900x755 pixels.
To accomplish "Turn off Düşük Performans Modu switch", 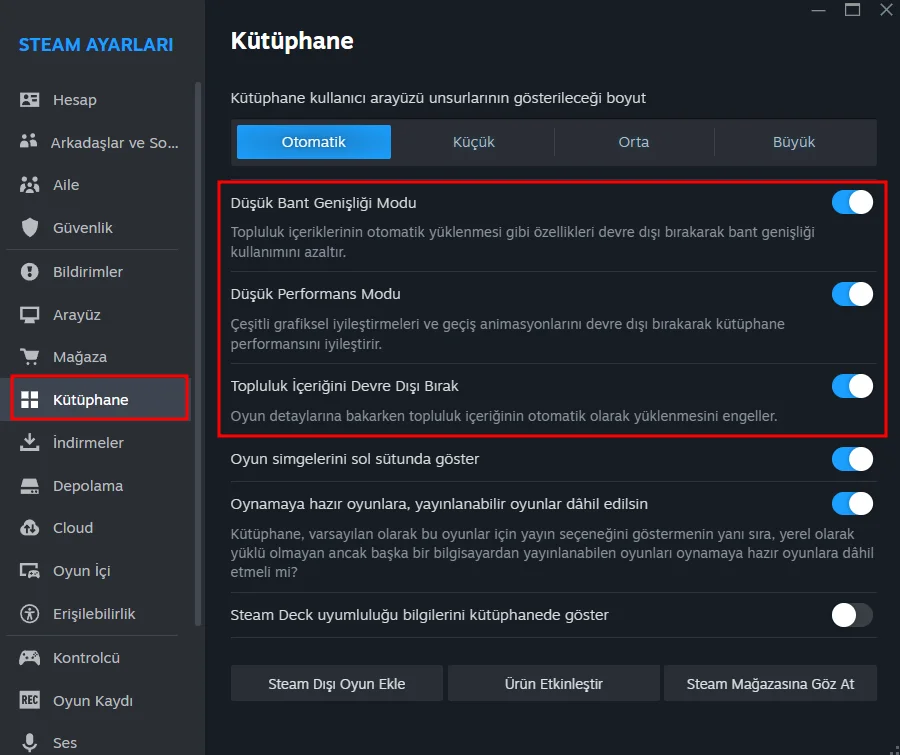I will click(852, 294).
